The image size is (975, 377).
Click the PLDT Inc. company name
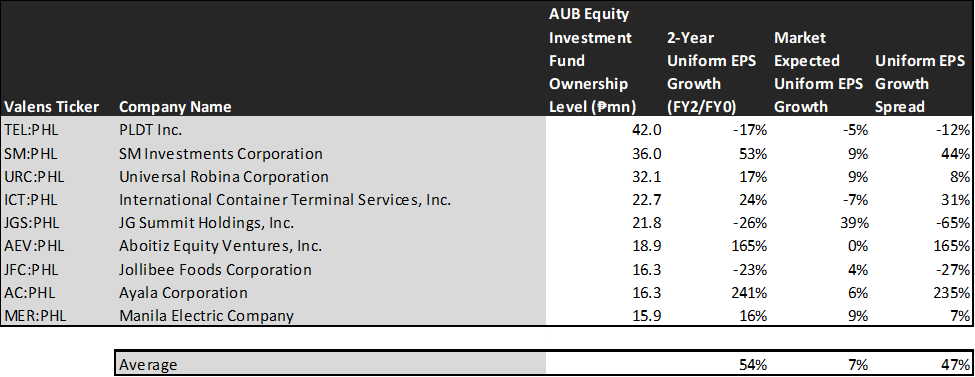(x=149, y=130)
